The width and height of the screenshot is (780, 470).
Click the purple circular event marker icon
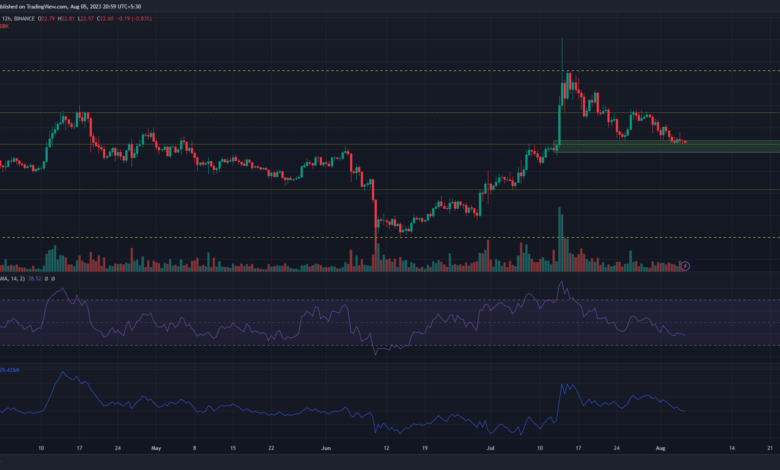click(684, 266)
